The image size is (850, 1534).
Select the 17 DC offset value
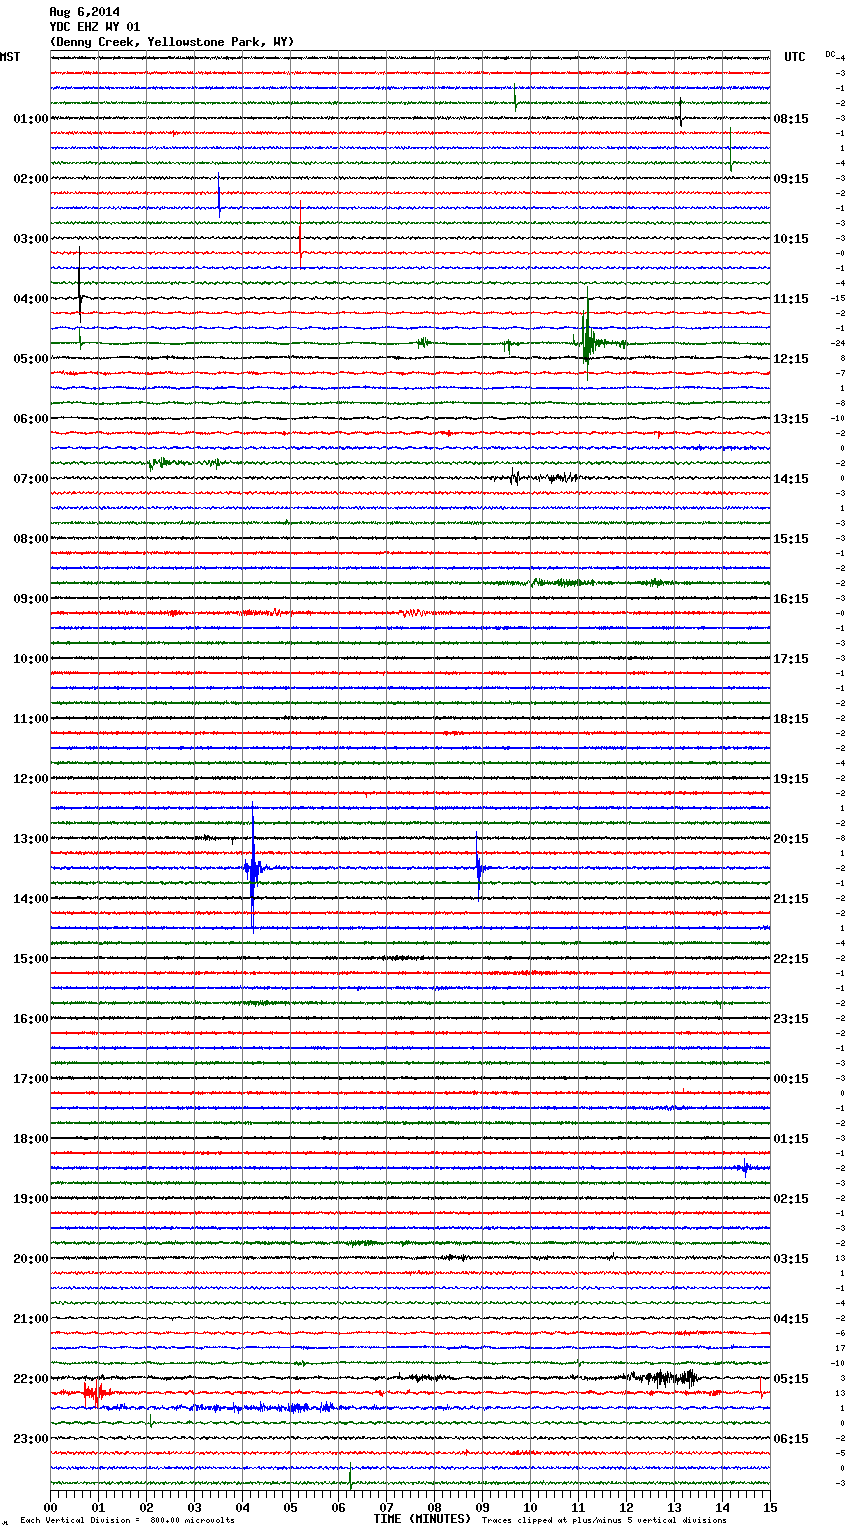click(840, 1348)
